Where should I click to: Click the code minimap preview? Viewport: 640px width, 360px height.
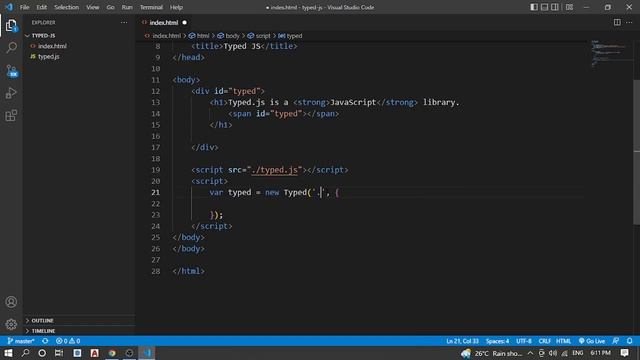611,53
